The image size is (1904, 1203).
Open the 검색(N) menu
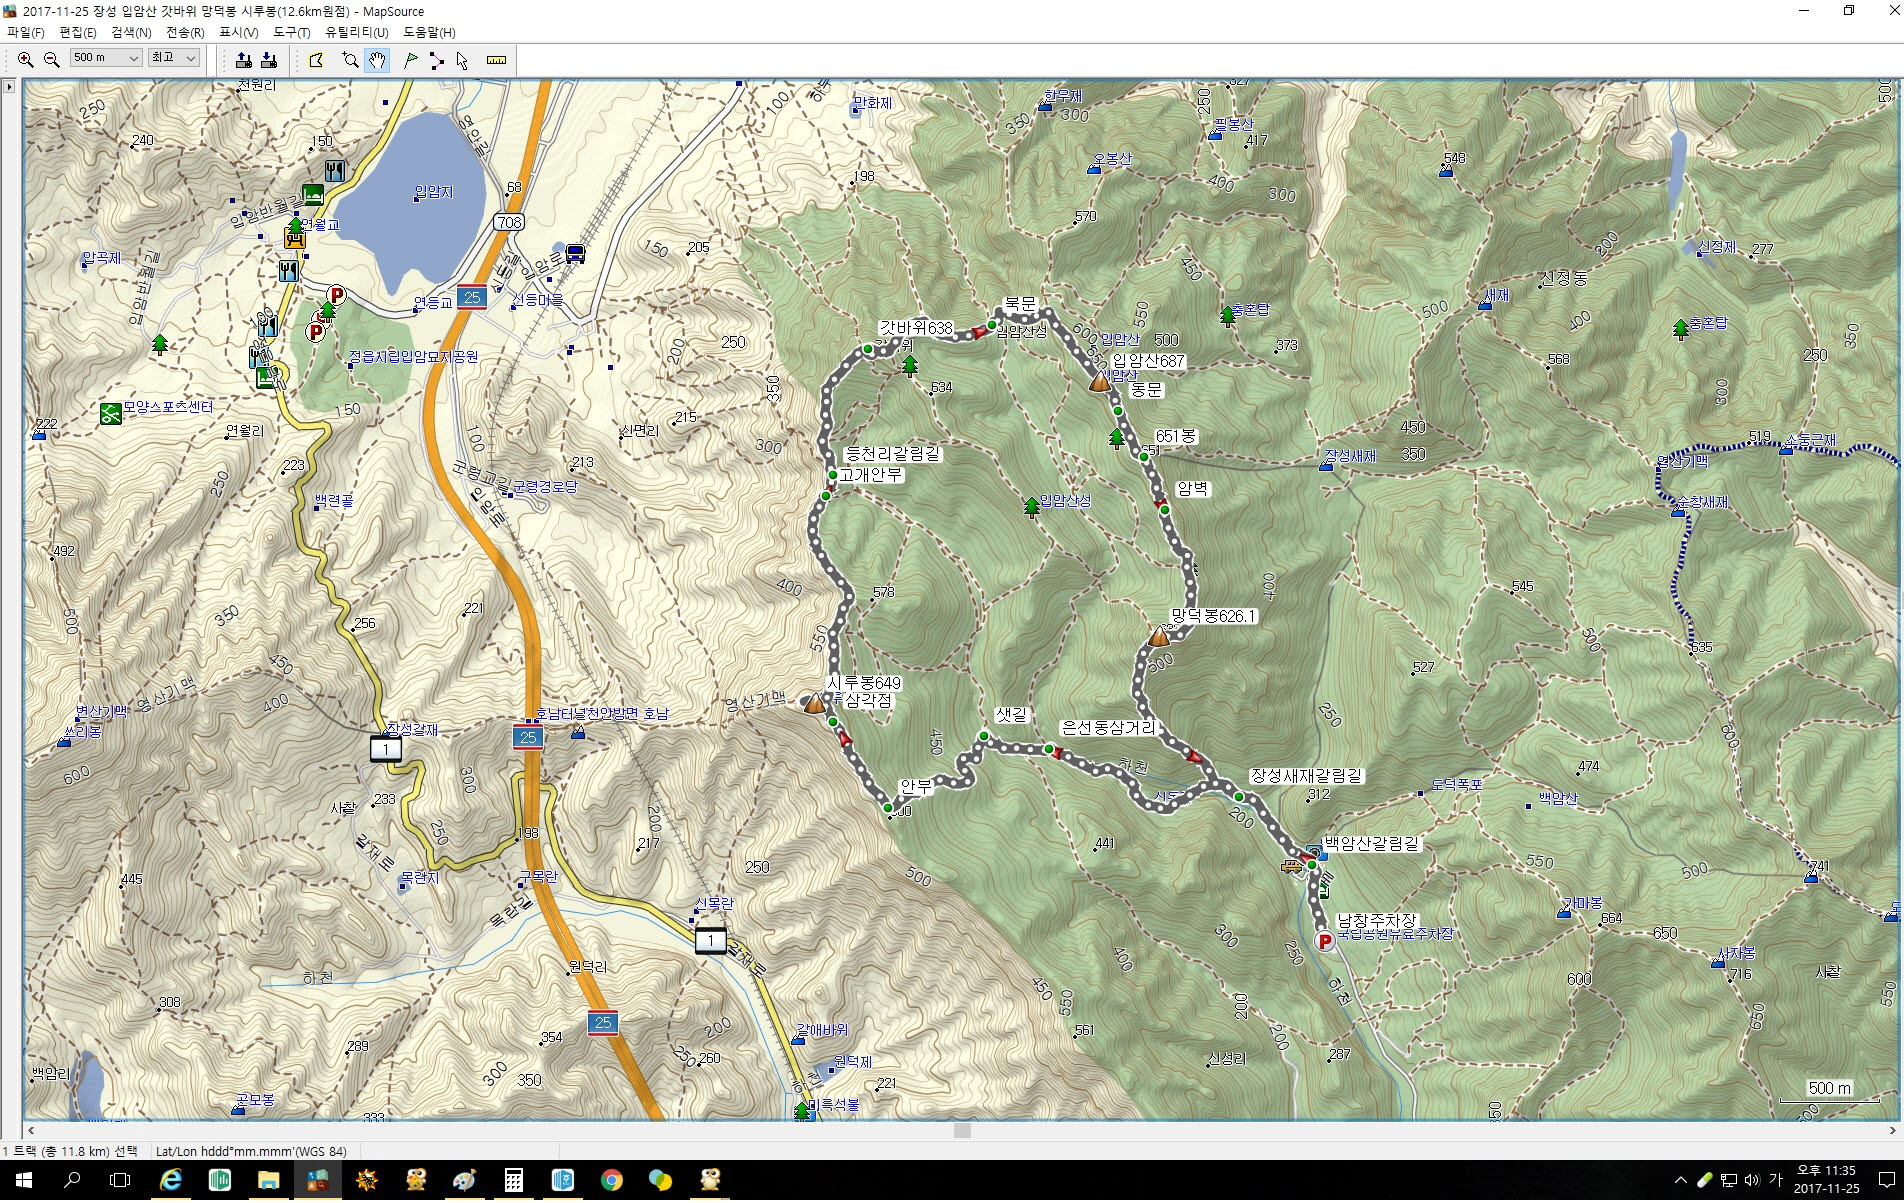click(x=131, y=32)
